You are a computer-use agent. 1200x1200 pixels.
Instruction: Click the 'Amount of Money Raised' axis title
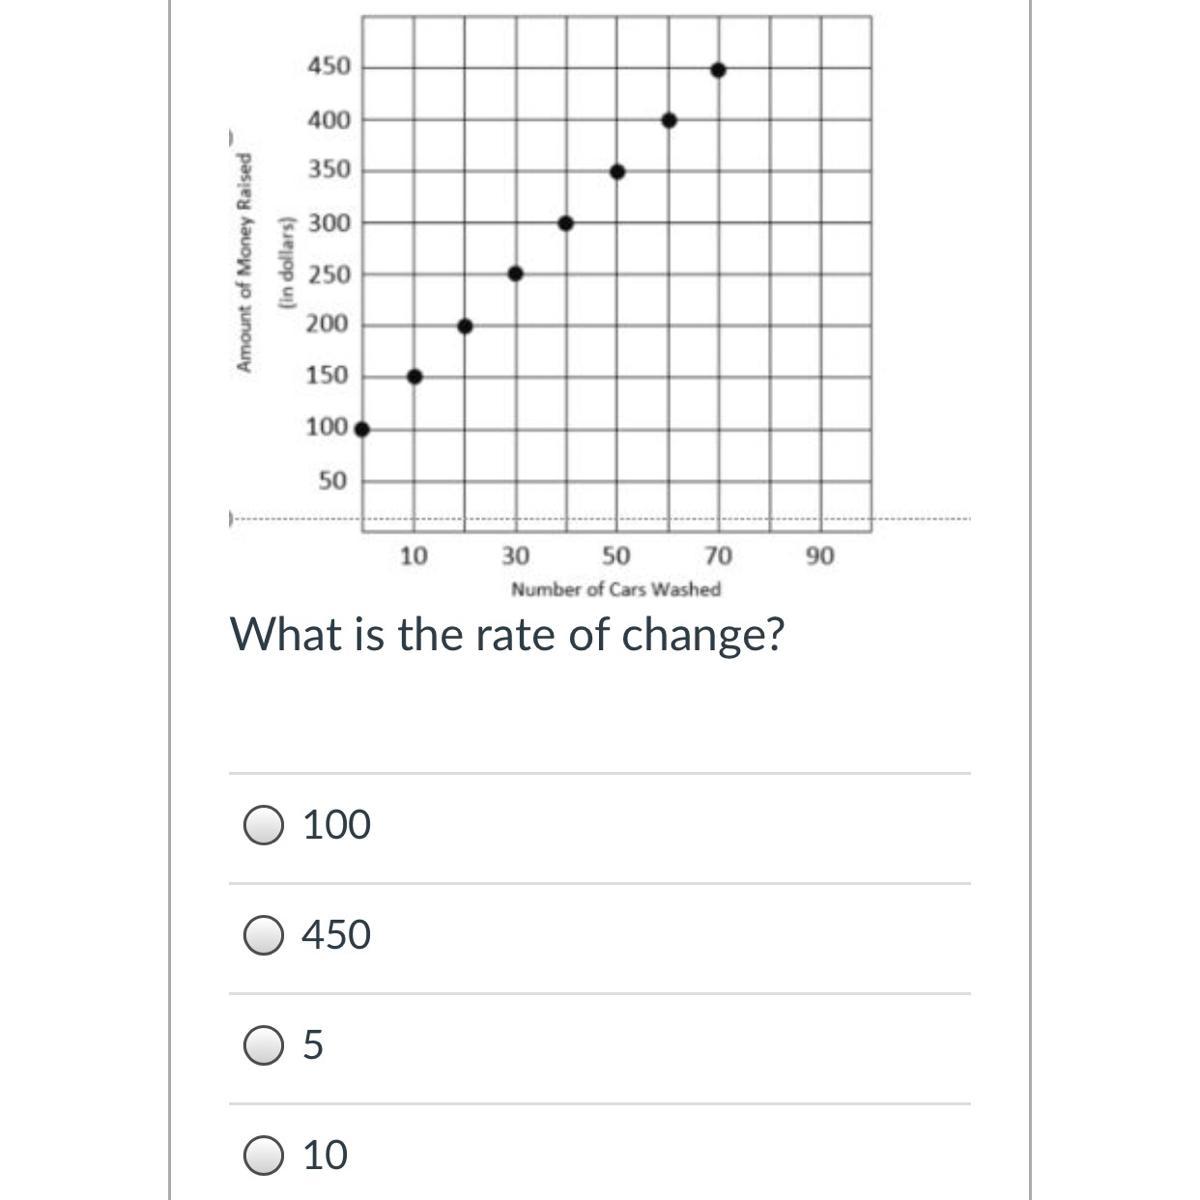(x=242, y=262)
